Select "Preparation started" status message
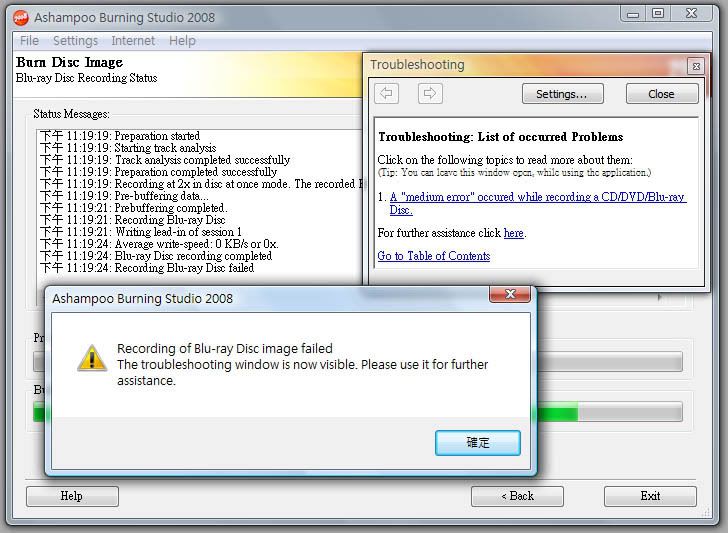The width and height of the screenshot is (728, 533). tap(120, 136)
